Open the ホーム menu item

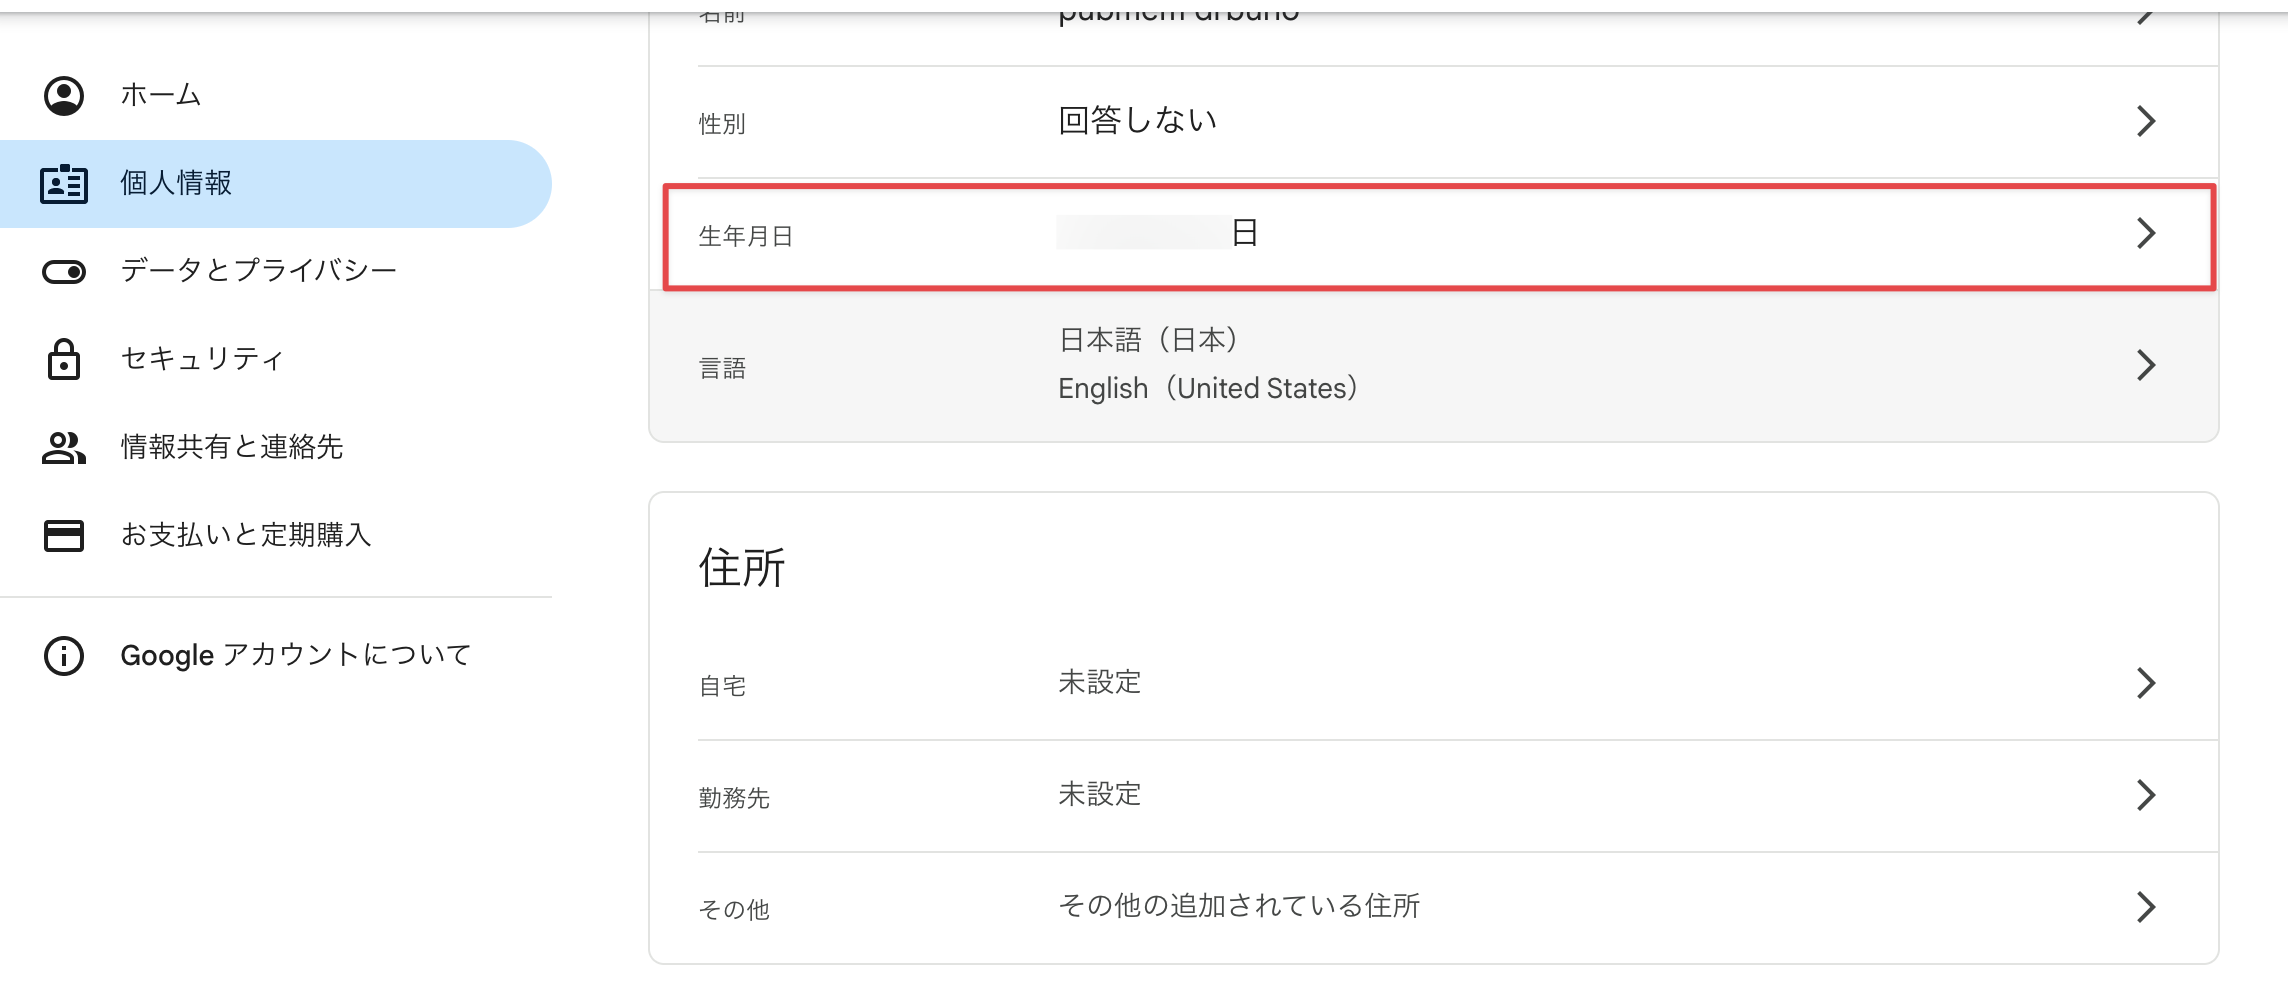(276, 96)
